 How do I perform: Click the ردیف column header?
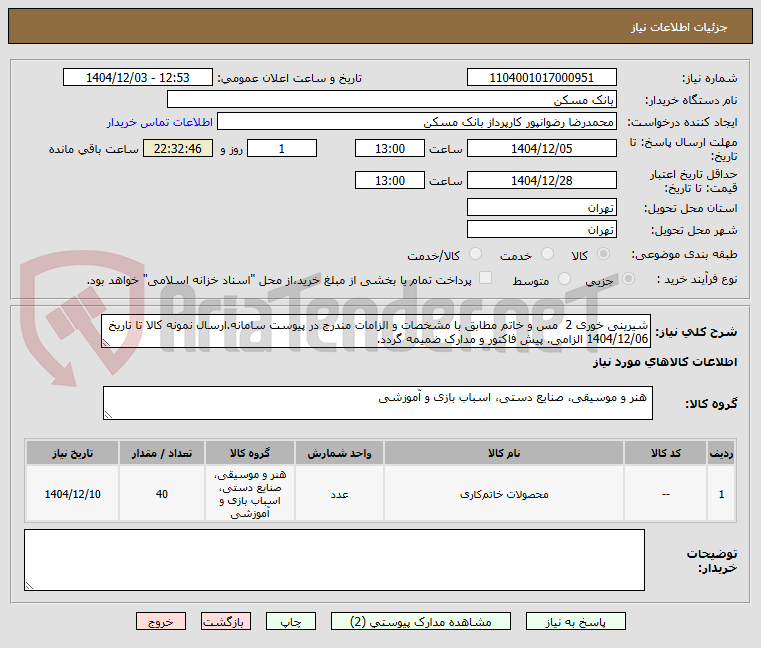(721, 453)
